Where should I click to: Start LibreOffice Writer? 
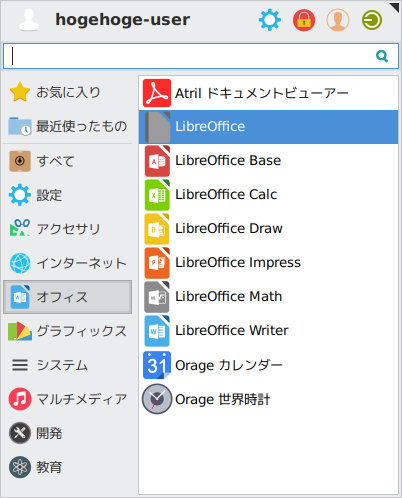tap(268, 331)
